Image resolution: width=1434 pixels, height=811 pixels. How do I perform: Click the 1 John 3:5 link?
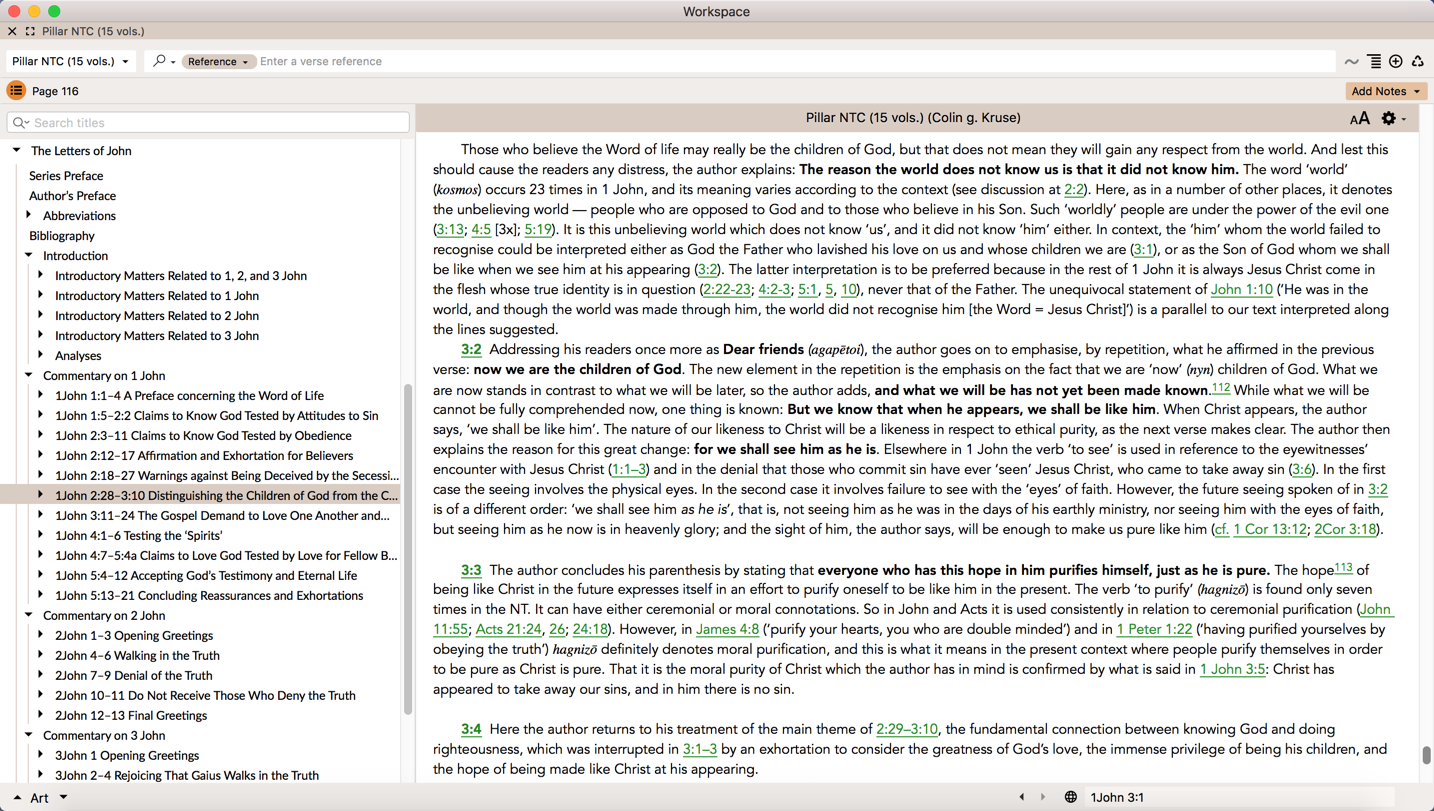tap(1232, 670)
